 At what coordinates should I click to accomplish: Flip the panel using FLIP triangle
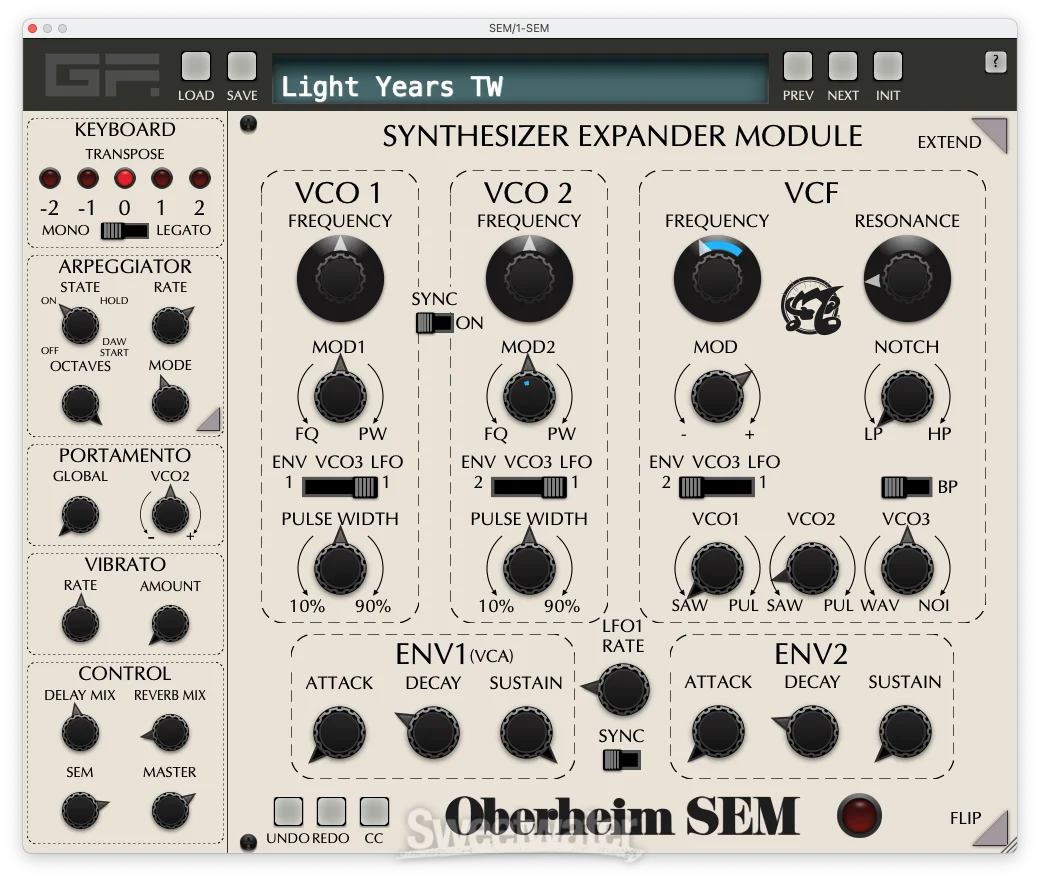pyautogui.click(x=991, y=828)
